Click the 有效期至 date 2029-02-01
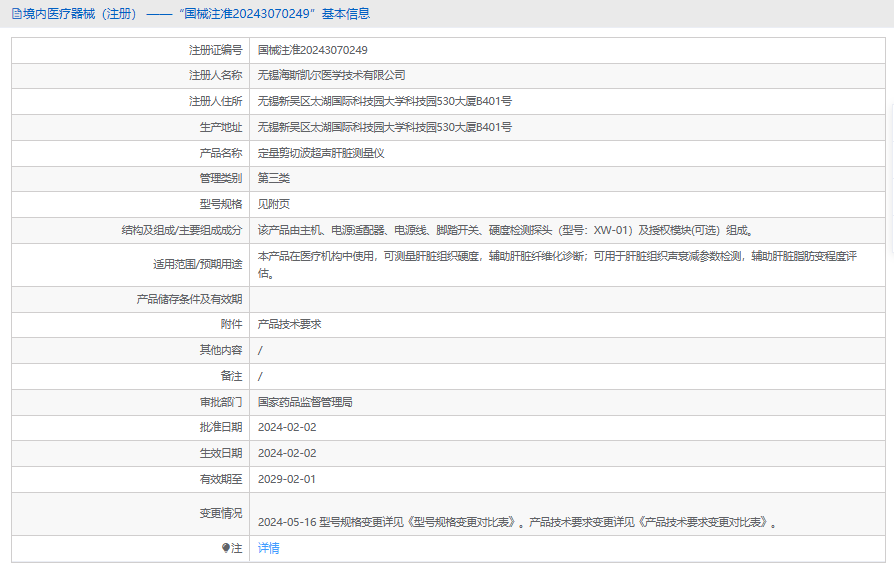 tap(286, 479)
